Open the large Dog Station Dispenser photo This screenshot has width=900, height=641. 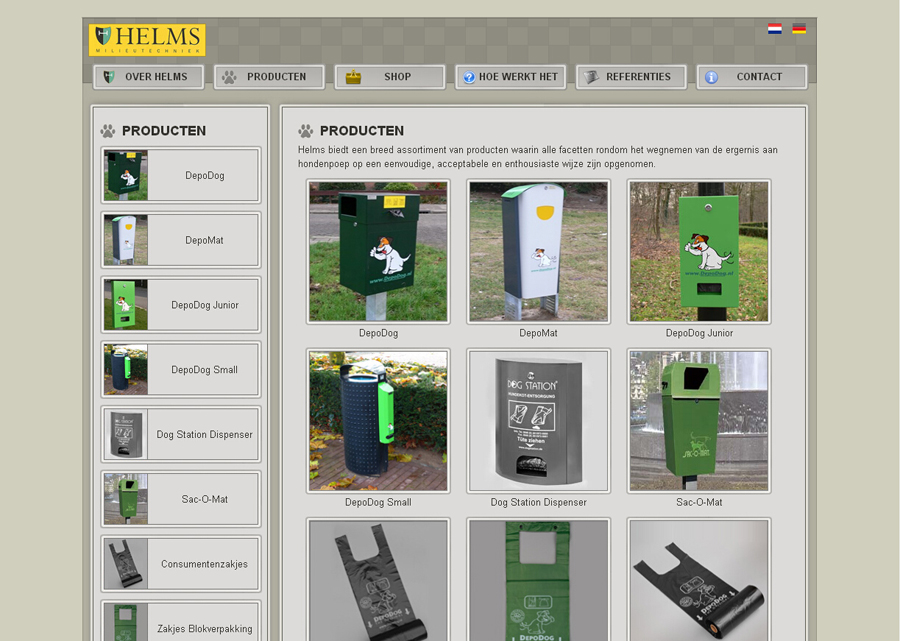pyautogui.click(x=538, y=421)
